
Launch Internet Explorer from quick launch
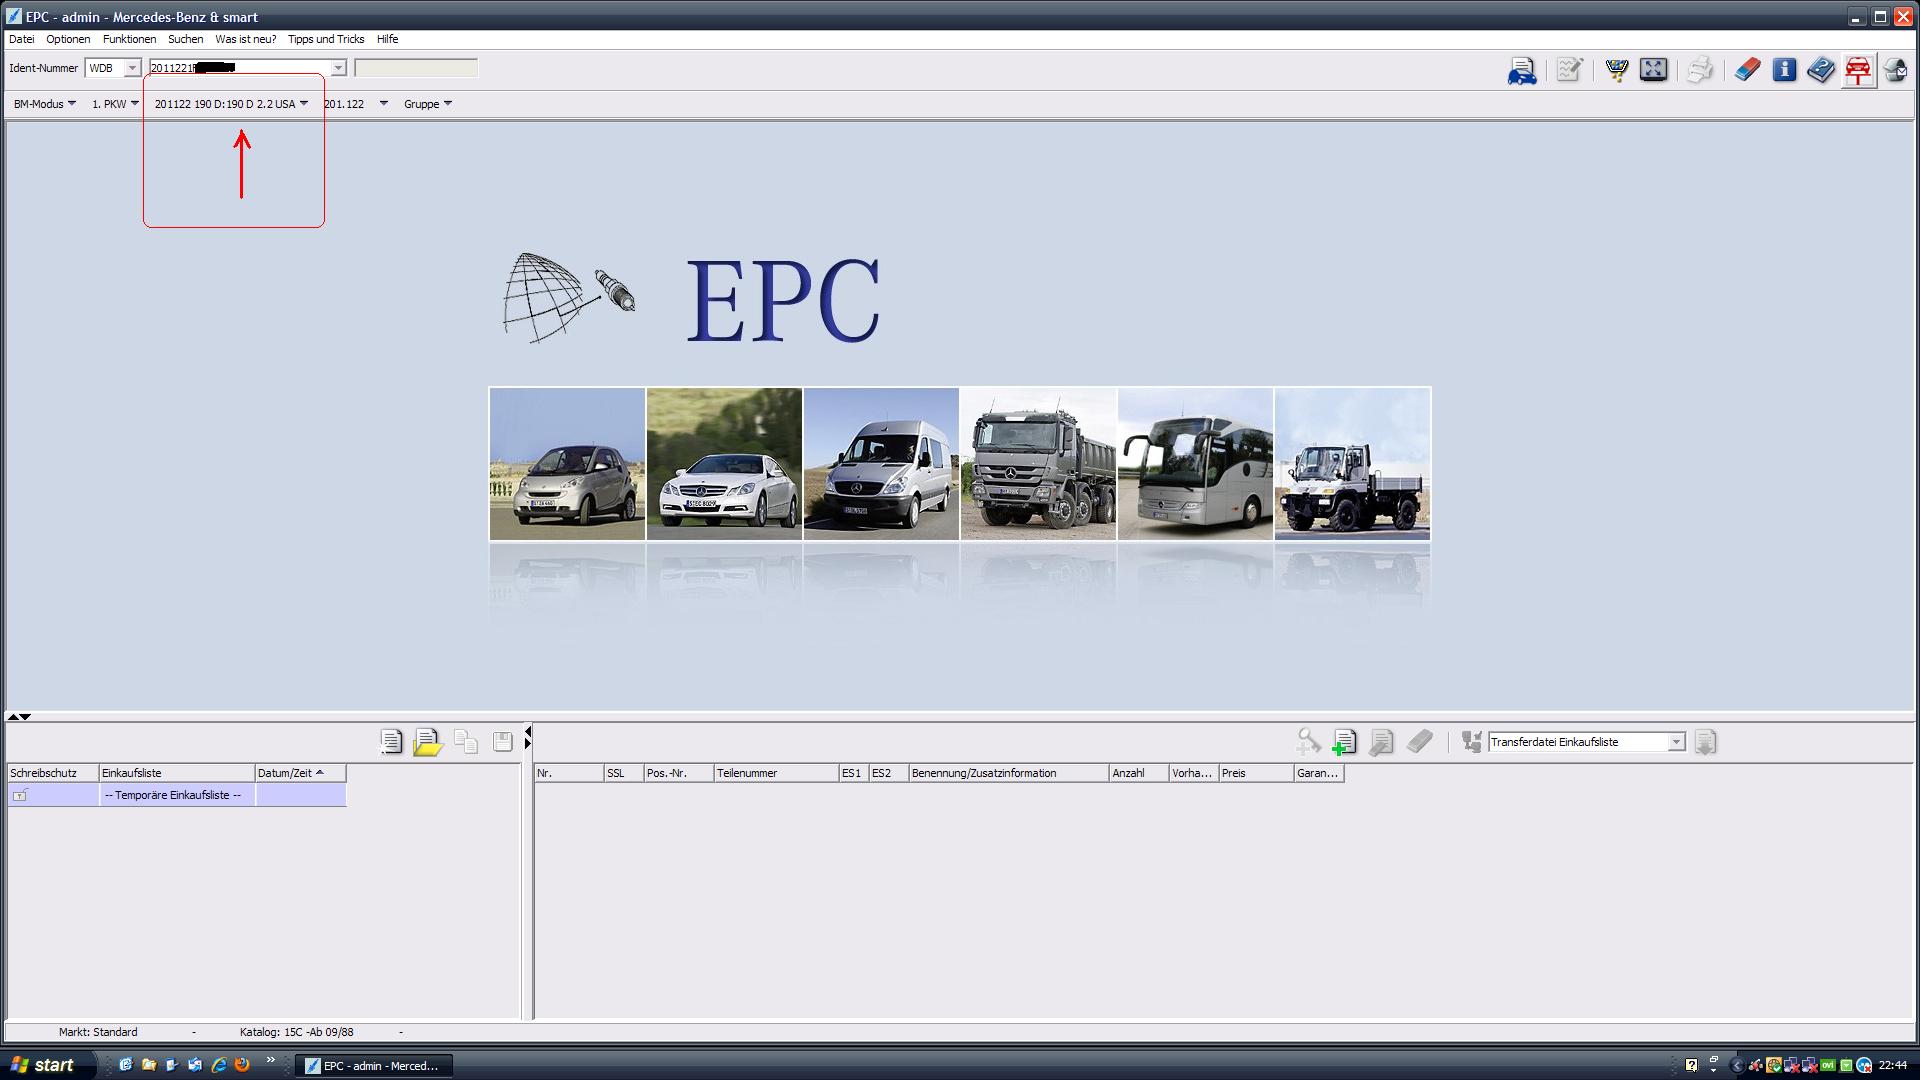click(x=219, y=1065)
